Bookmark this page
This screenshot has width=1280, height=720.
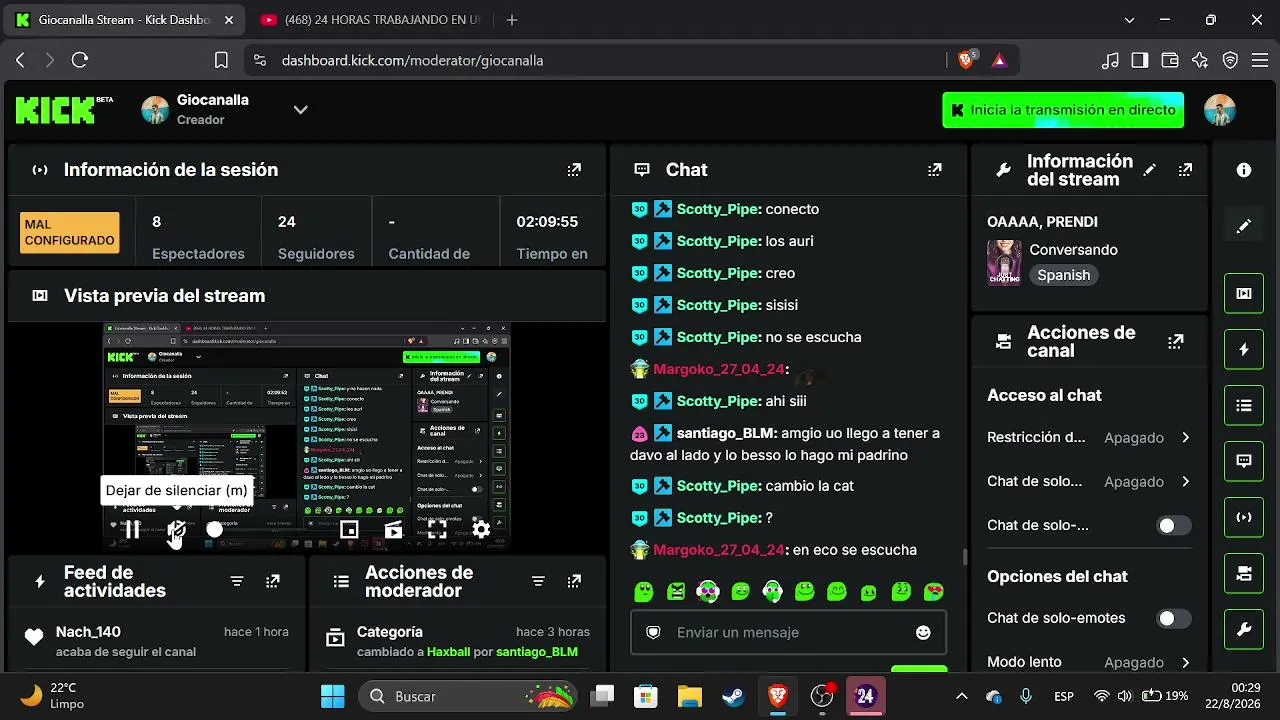(221, 60)
